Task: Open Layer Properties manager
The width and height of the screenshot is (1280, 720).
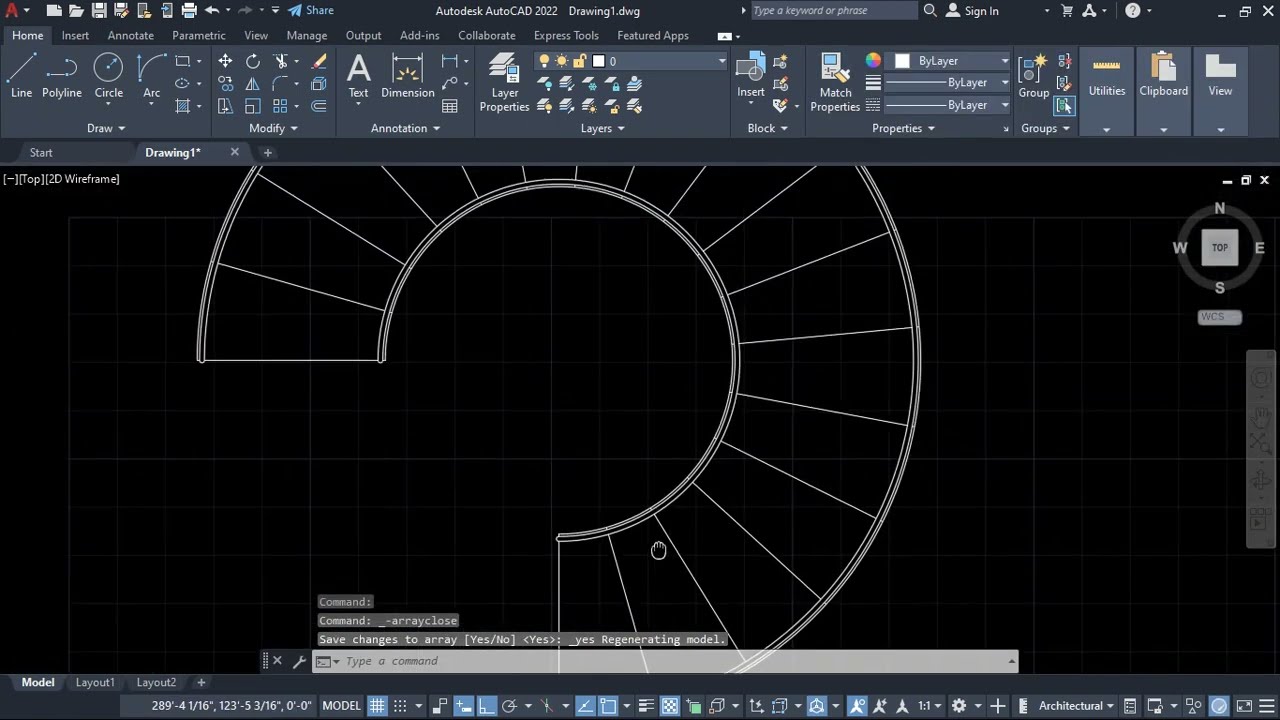Action: click(x=504, y=83)
